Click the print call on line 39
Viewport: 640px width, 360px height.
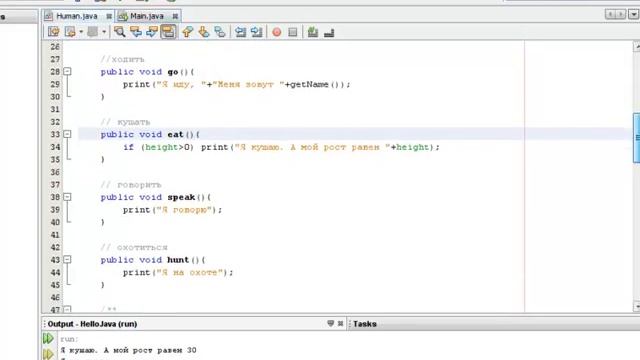pos(137,210)
